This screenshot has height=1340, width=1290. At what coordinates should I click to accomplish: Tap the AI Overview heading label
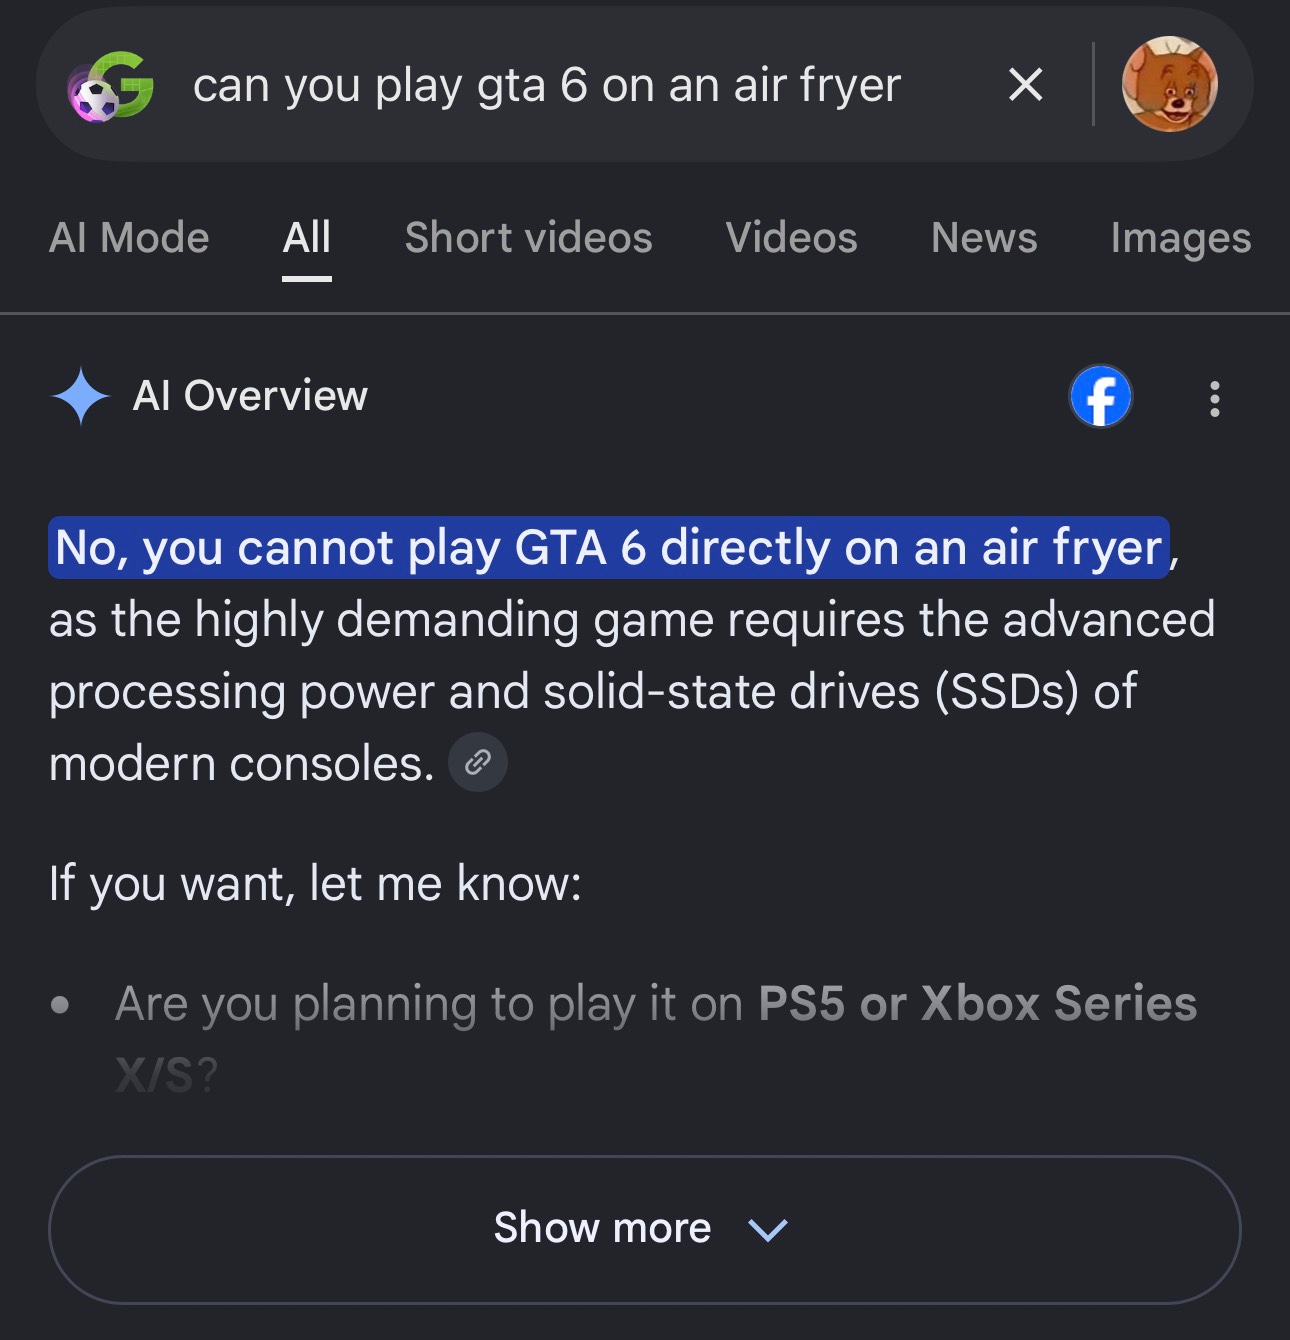[250, 396]
